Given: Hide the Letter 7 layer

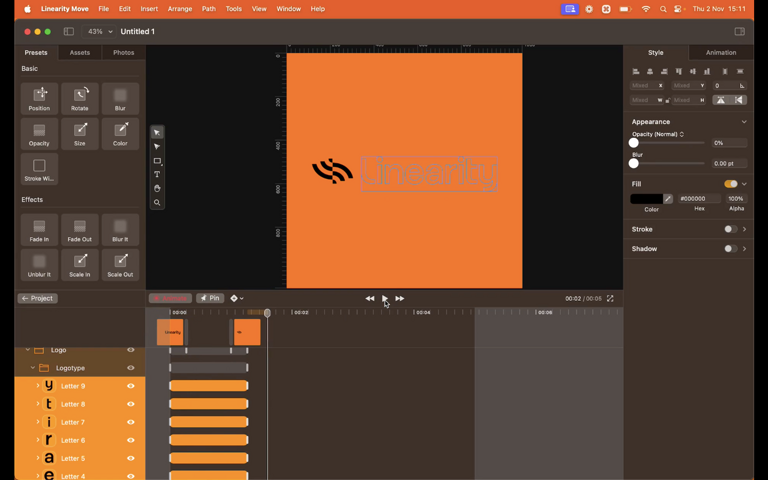Looking at the screenshot, I should click(131, 422).
